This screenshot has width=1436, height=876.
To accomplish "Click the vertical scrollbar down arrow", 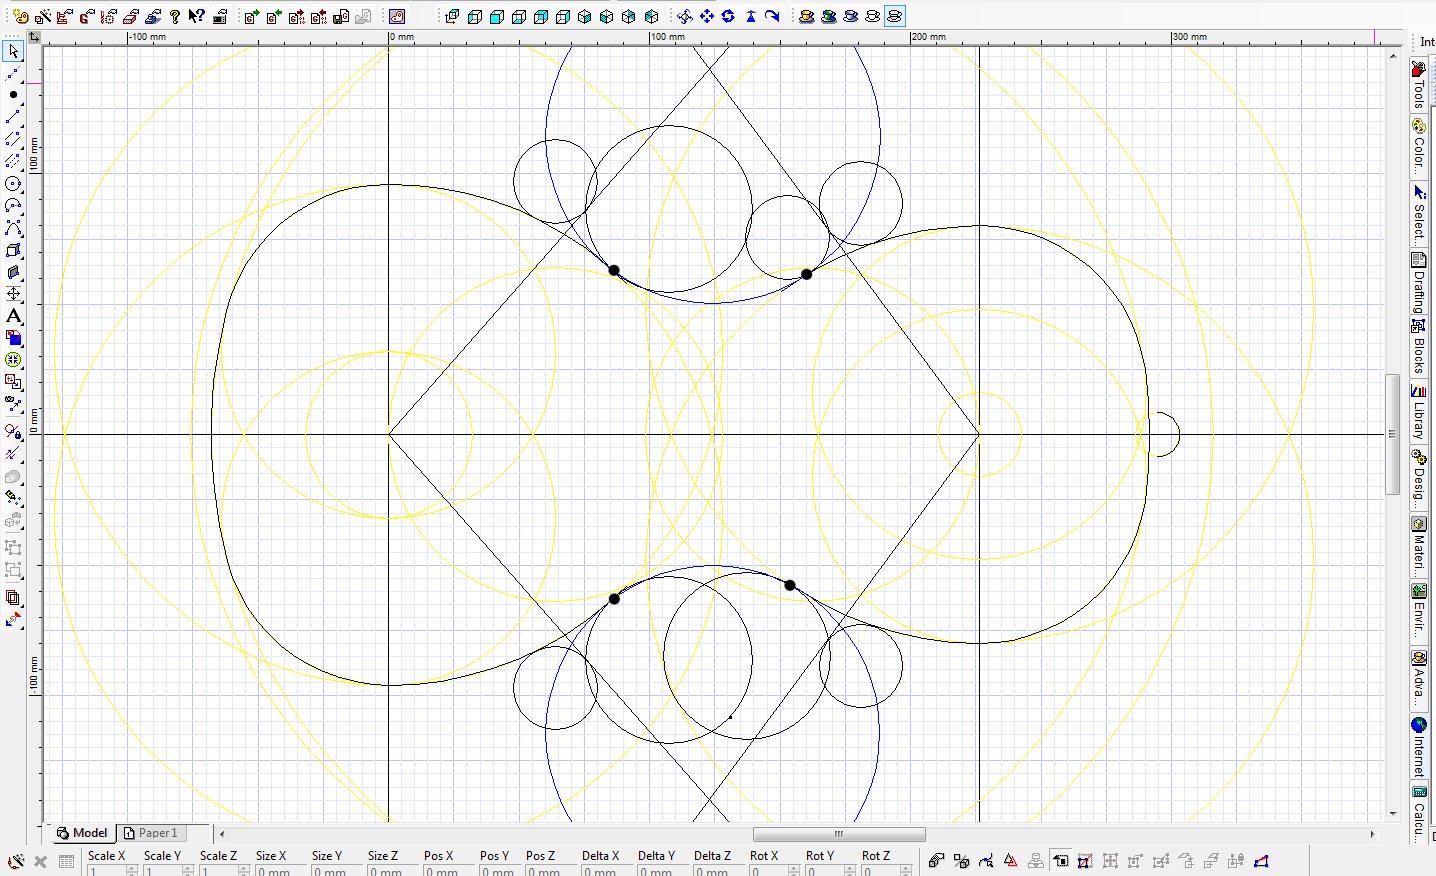I will [1392, 814].
